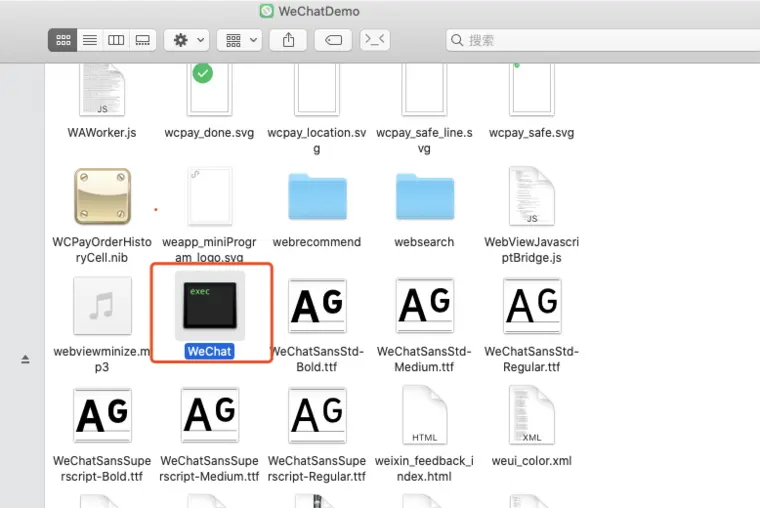This screenshot has height=508, width=760.
Task: Select the websearch folder icon
Action: coord(425,196)
